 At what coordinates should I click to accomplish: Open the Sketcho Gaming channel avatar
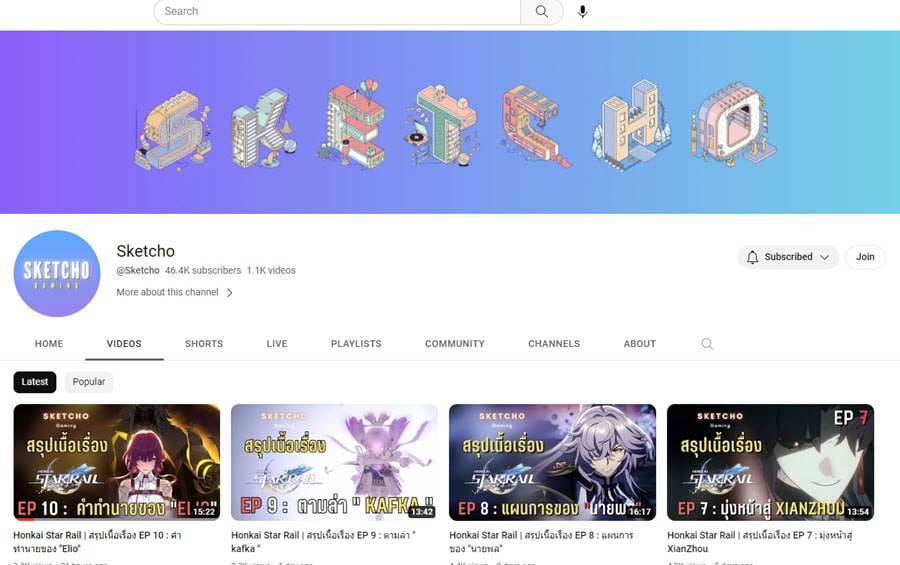coord(57,273)
